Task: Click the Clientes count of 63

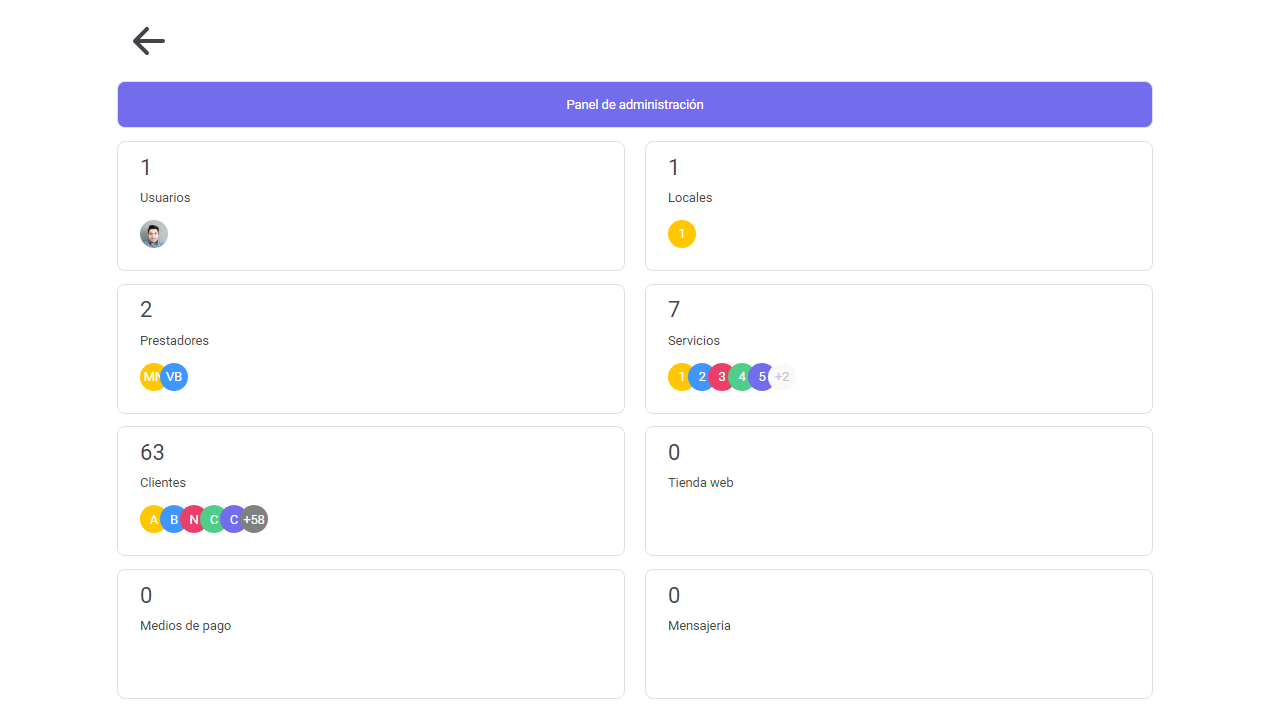Action: point(152,453)
